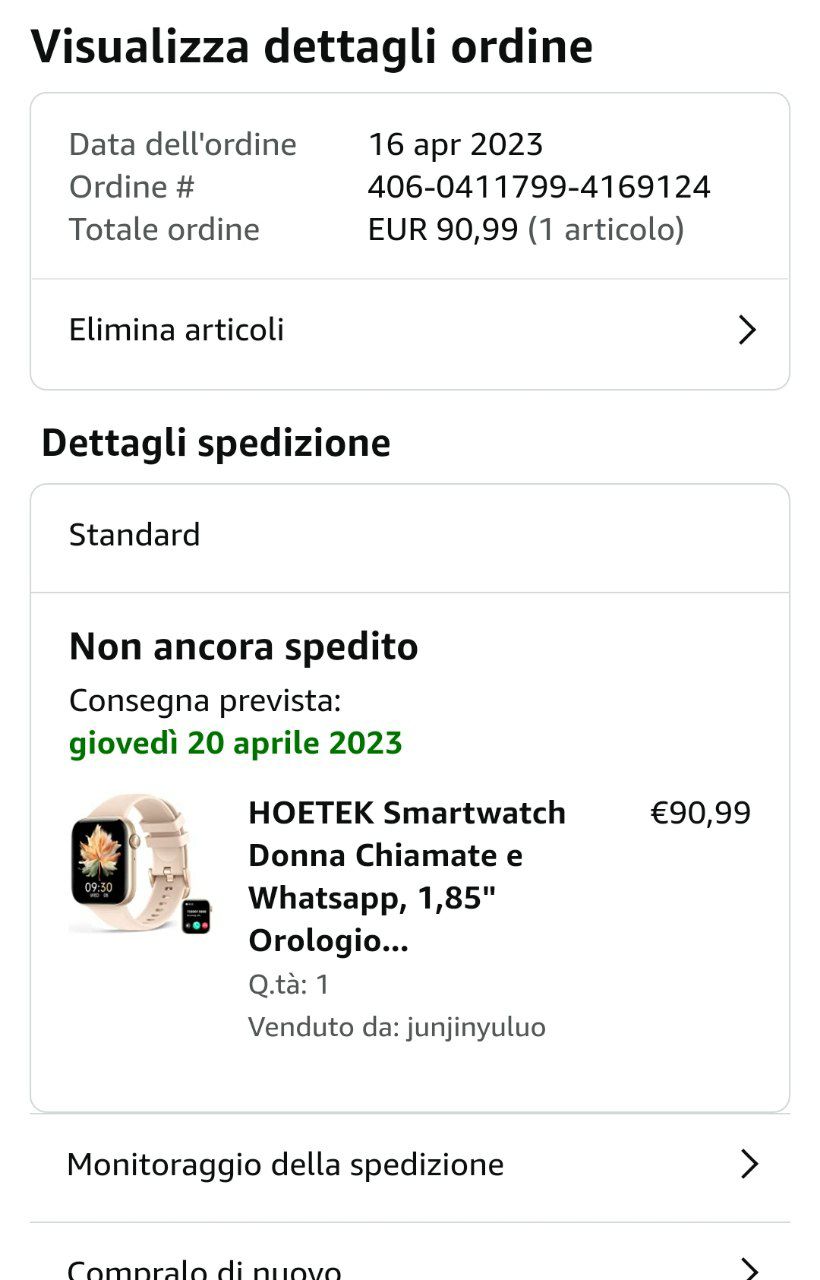This screenshot has width=820, height=1280.
Task: Click the seller name junjinyuluo
Action: (x=476, y=1027)
